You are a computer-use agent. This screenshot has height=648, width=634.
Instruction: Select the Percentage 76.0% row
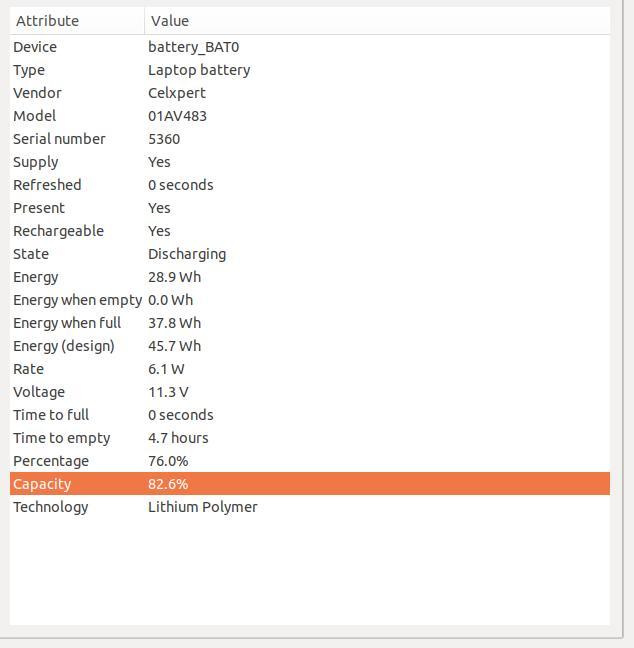pyautogui.click(x=310, y=461)
